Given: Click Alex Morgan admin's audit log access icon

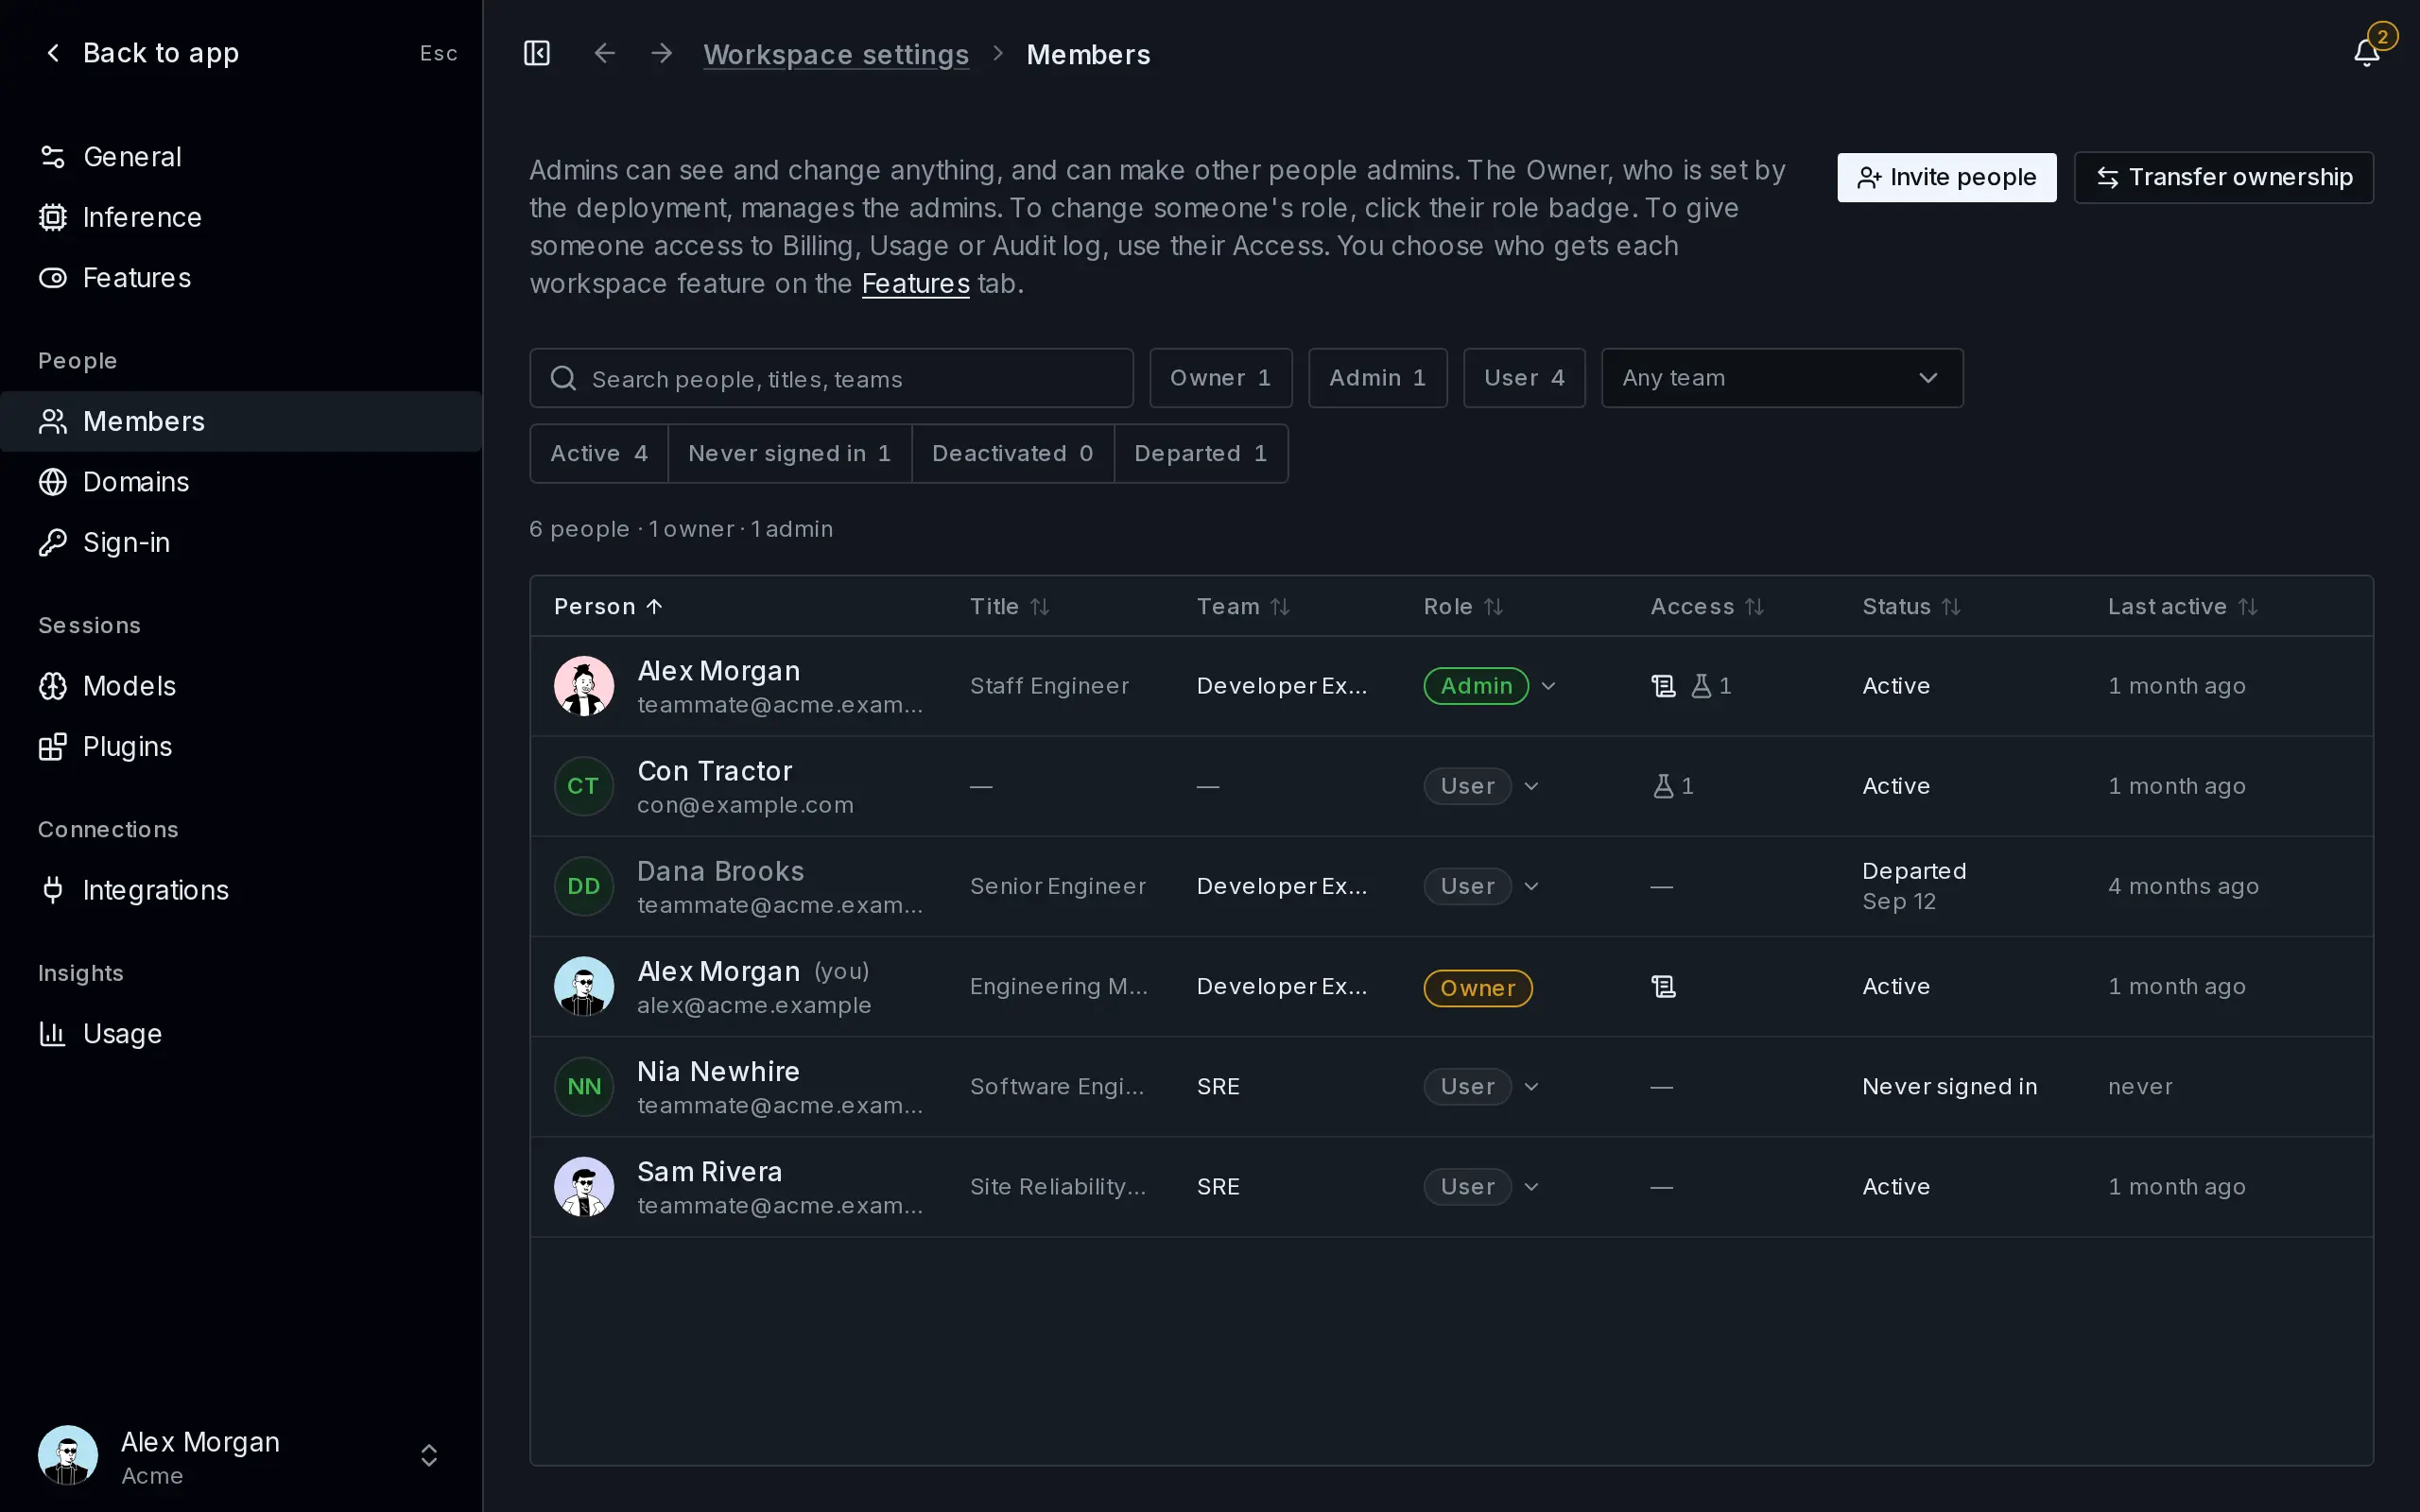Looking at the screenshot, I should coord(1663,686).
